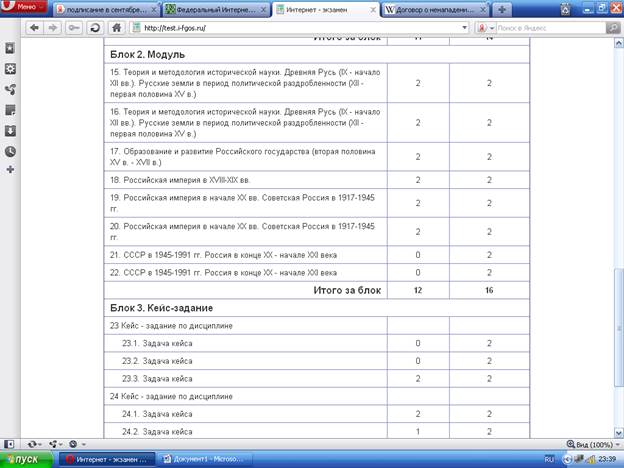
Task: Open the Вид (100%) zoom dropdown
Action: (593, 444)
